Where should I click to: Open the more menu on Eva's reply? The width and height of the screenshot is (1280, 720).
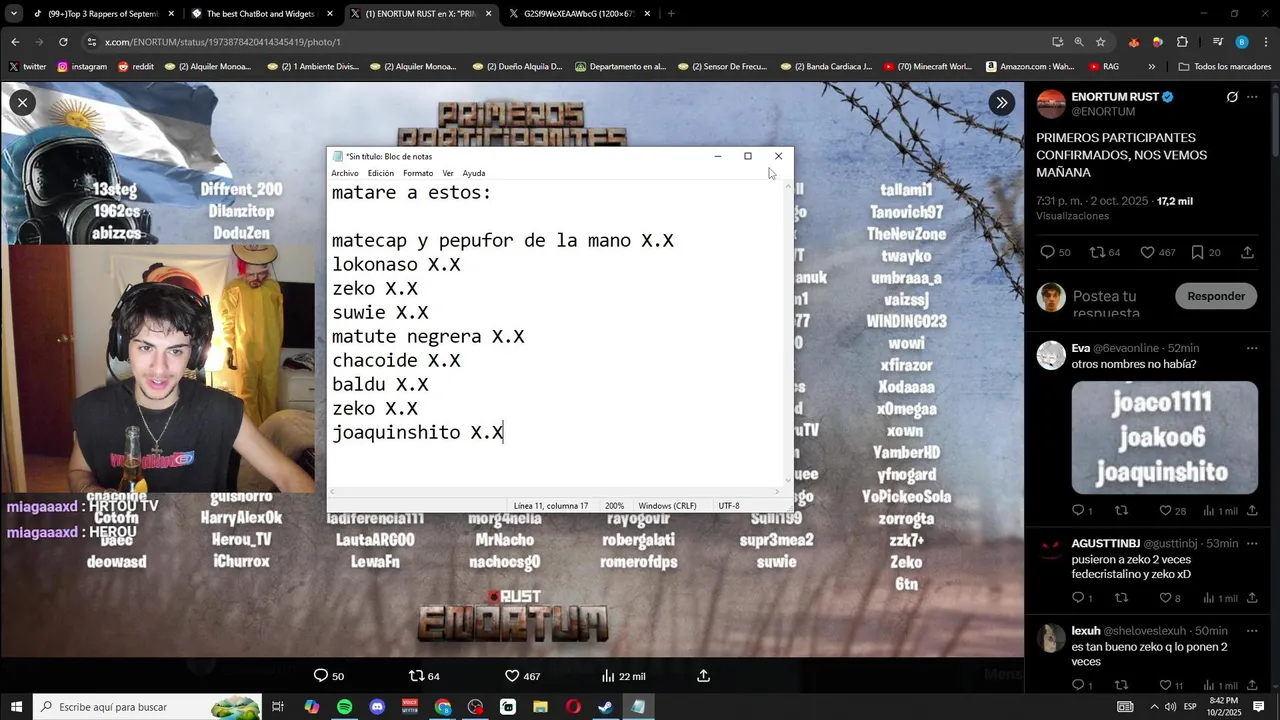pos(1252,348)
